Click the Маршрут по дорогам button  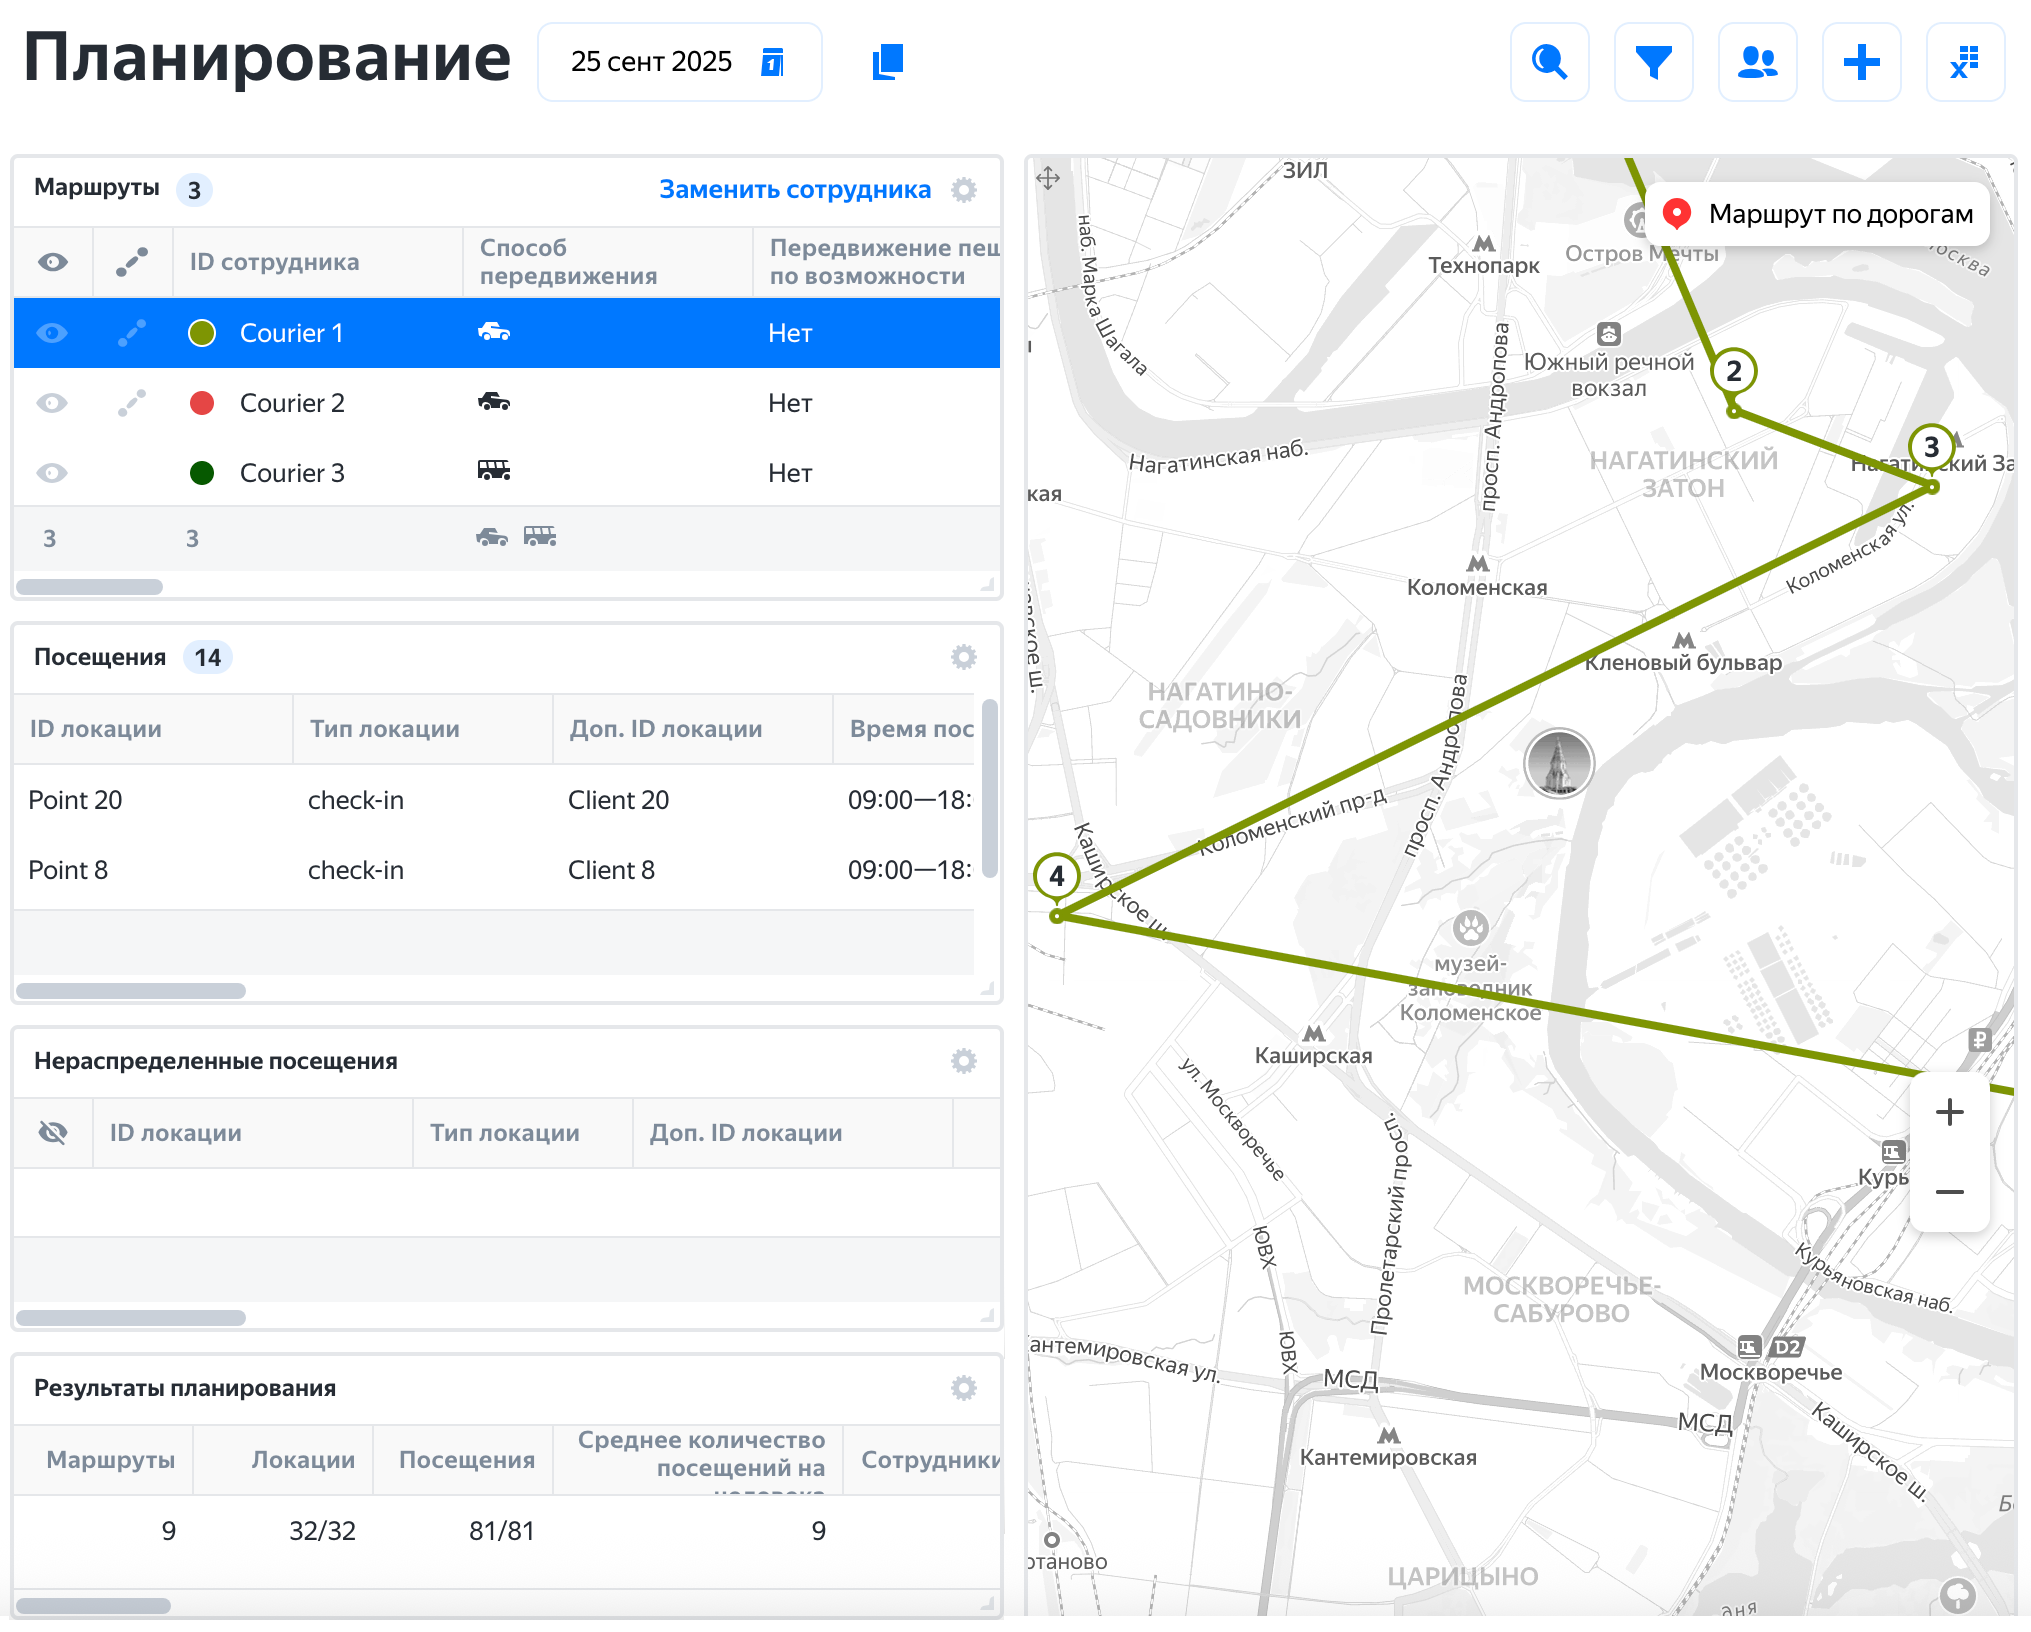1818,214
